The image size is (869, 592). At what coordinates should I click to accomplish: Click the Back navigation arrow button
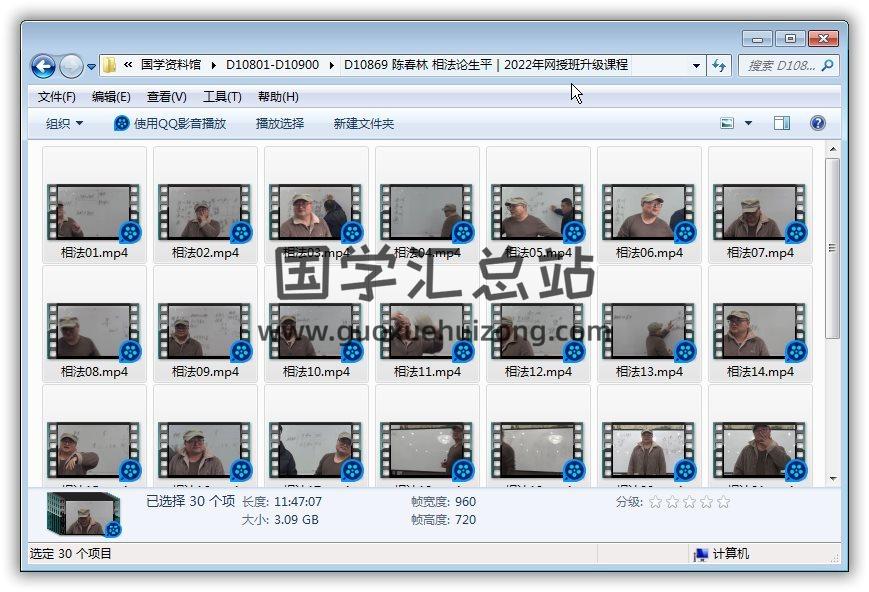(x=43, y=66)
